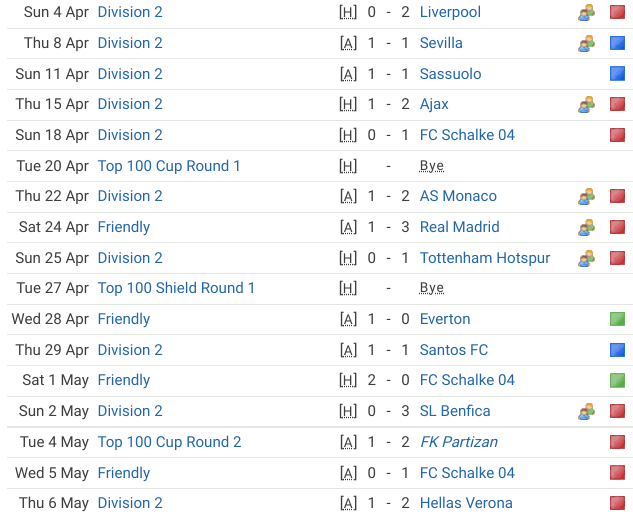Click Friendly link on Wed 28 Apr
The width and height of the screenshot is (633, 516).
tap(124, 319)
